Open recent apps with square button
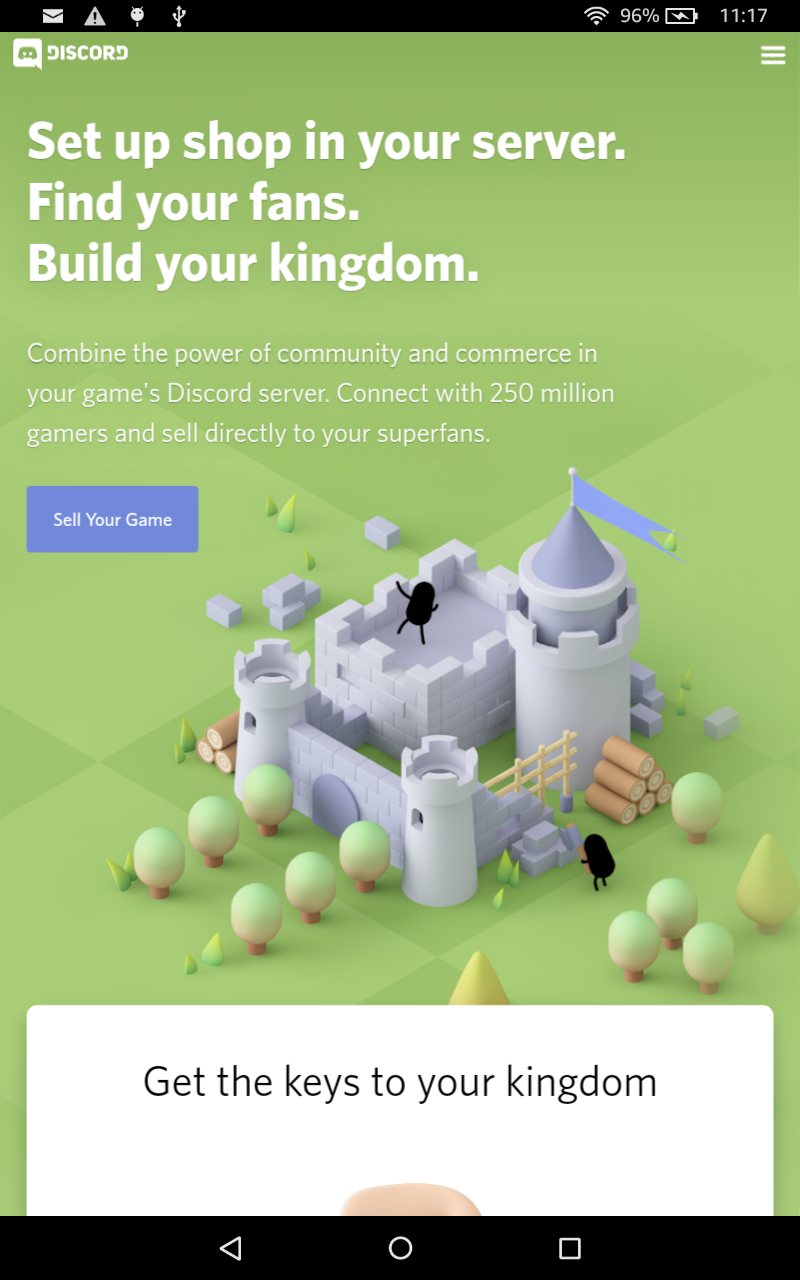 (x=570, y=1247)
